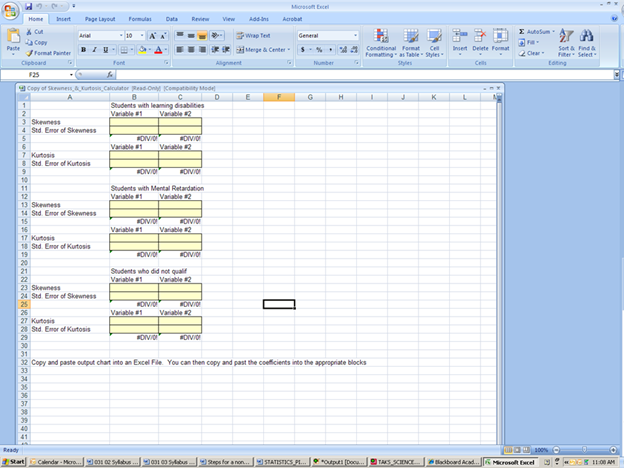Click the Find & Select icon
The height and width of the screenshot is (468, 624).
(587, 43)
